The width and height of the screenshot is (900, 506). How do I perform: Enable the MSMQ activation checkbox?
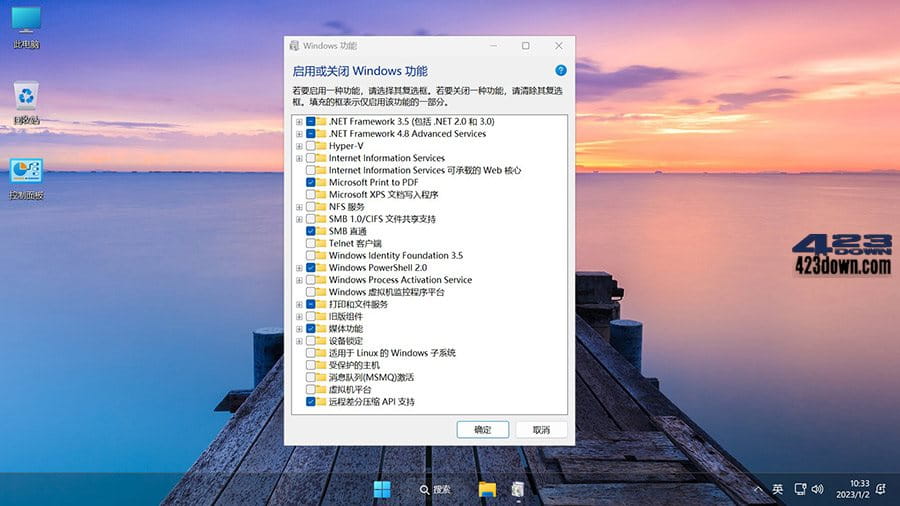pos(311,377)
